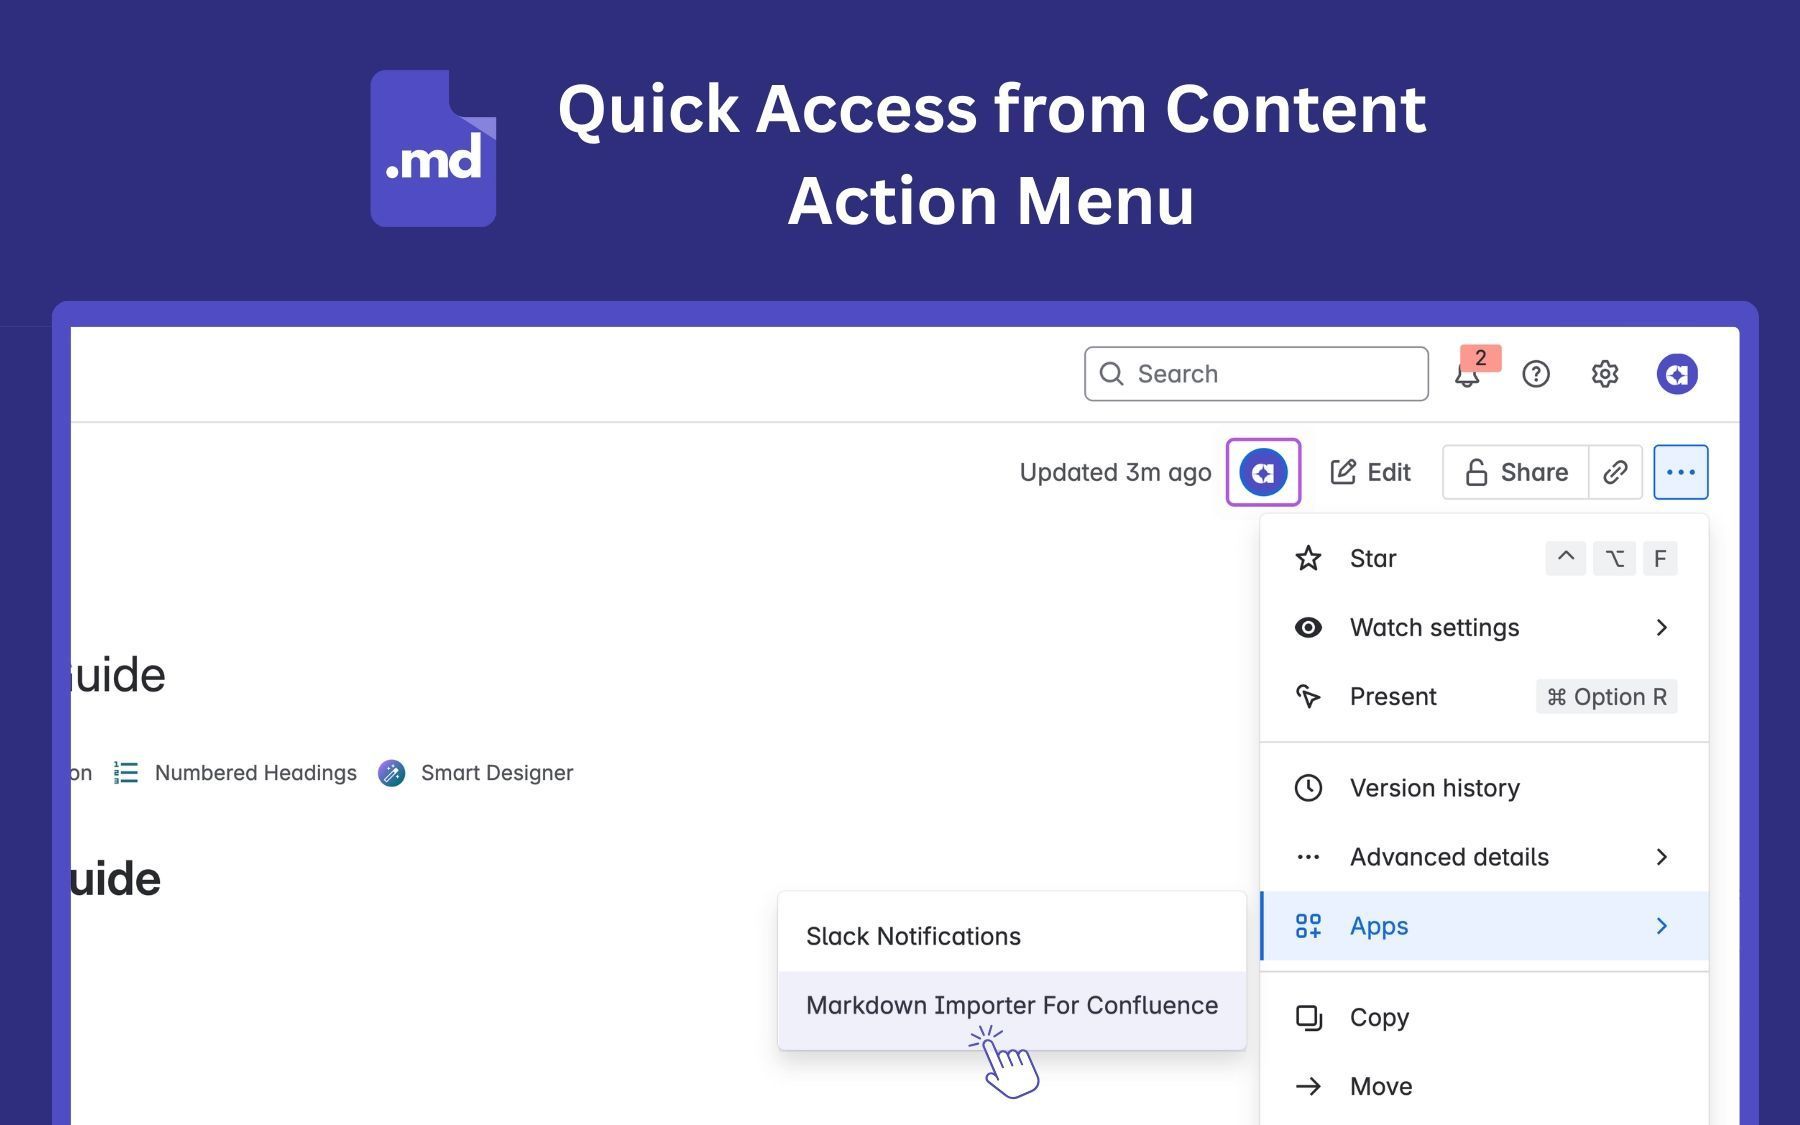
Task: Select Present in the action menu
Action: [x=1484, y=696]
